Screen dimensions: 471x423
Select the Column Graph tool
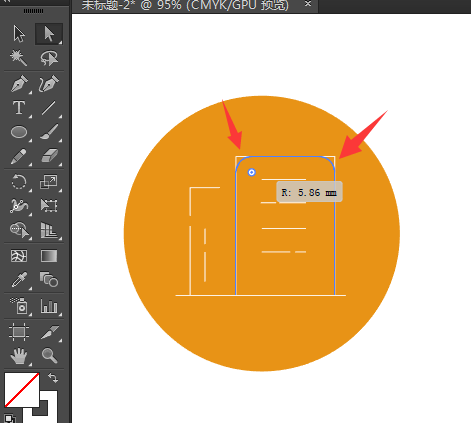49,306
